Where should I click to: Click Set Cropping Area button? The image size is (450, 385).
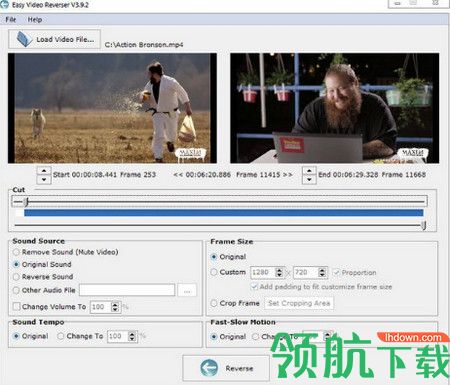pos(299,303)
